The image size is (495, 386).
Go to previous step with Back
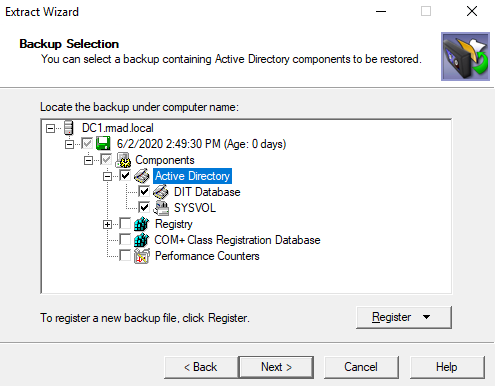pos(201,367)
